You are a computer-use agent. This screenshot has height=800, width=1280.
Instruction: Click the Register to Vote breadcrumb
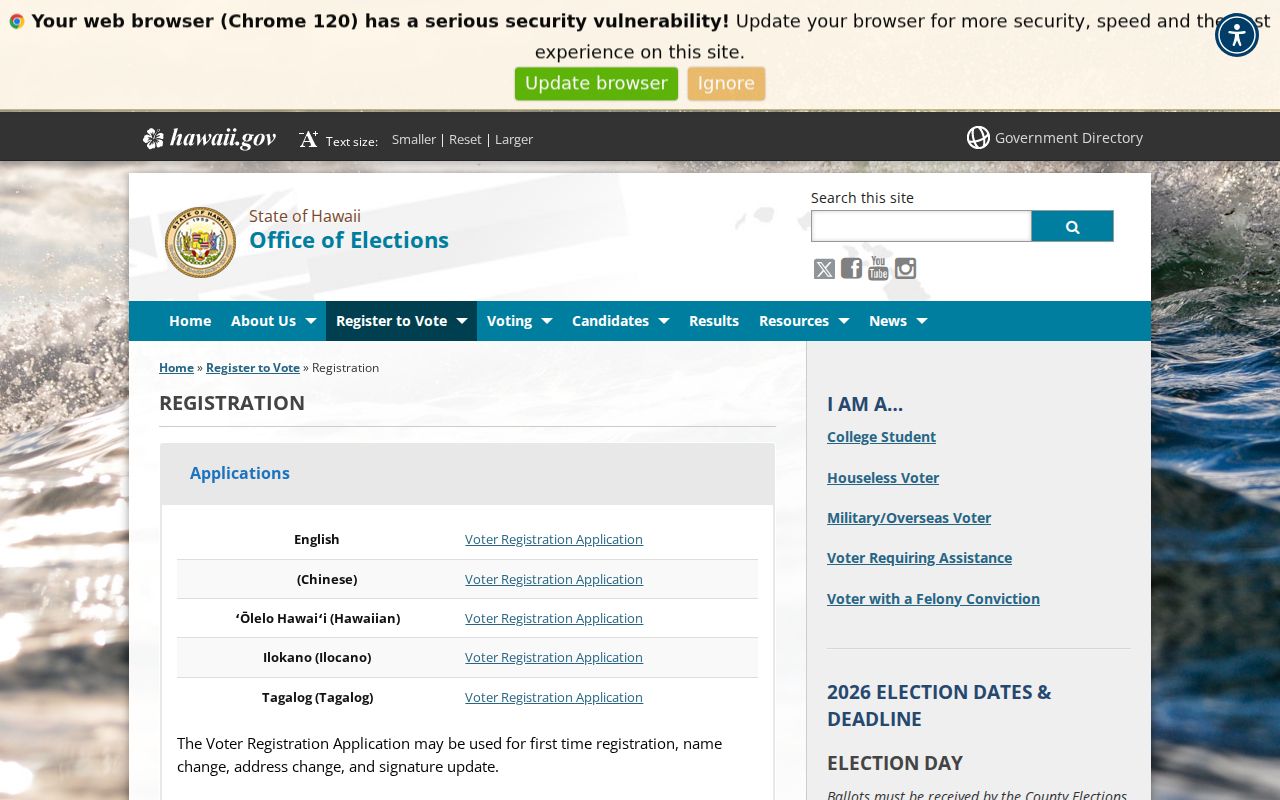253,368
